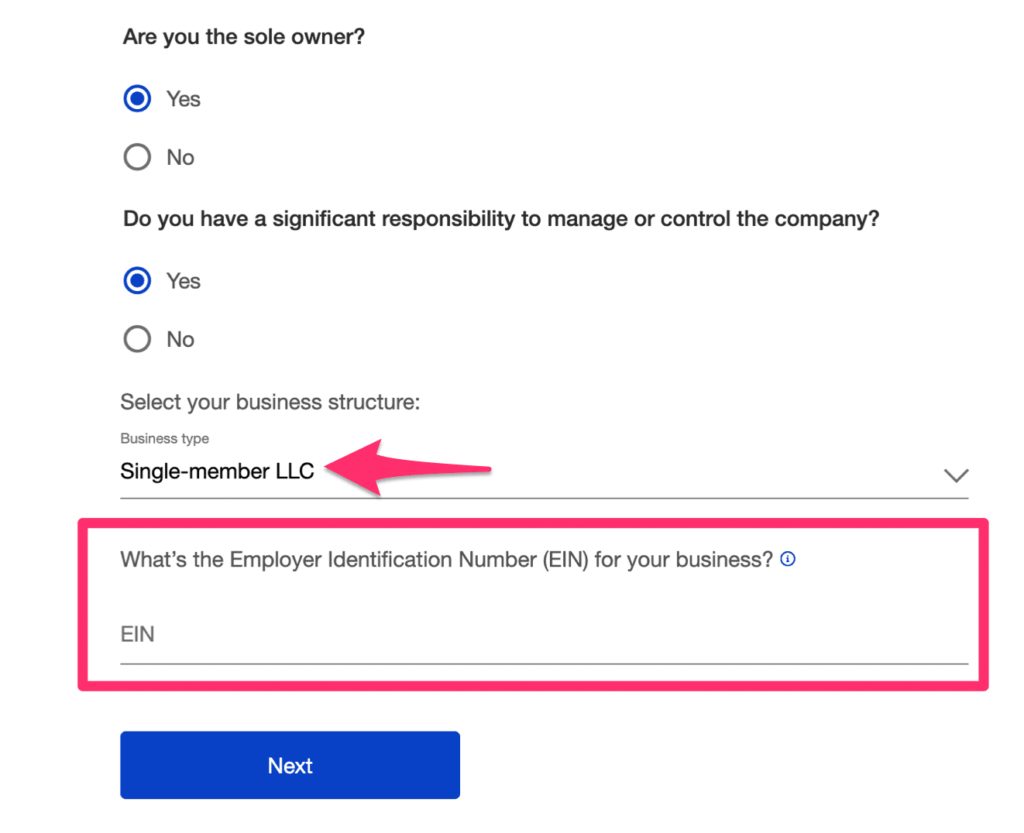Click the No label under manage or control
Image resolution: width=1024 pixels, height=833 pixels.
click(x=180, y=339)
